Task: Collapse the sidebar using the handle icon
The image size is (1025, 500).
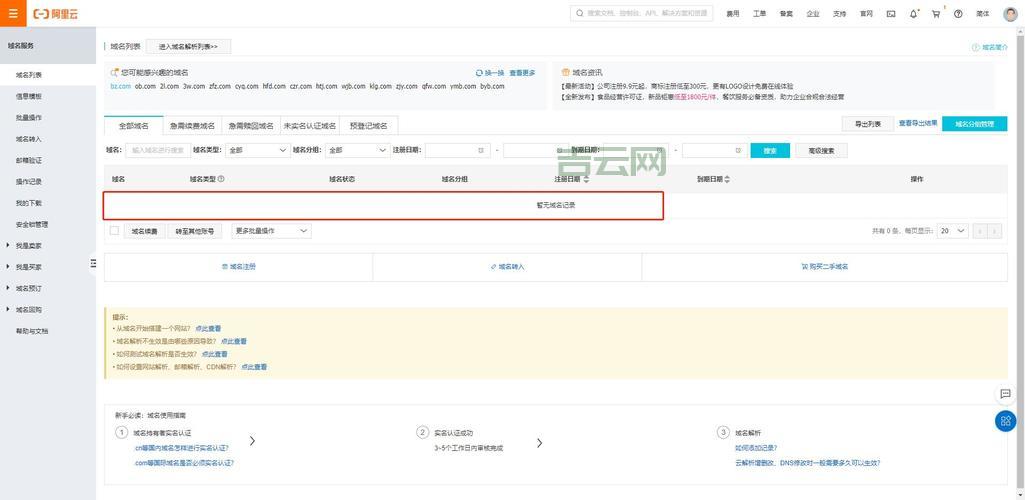Action: (x=93, y=263)
